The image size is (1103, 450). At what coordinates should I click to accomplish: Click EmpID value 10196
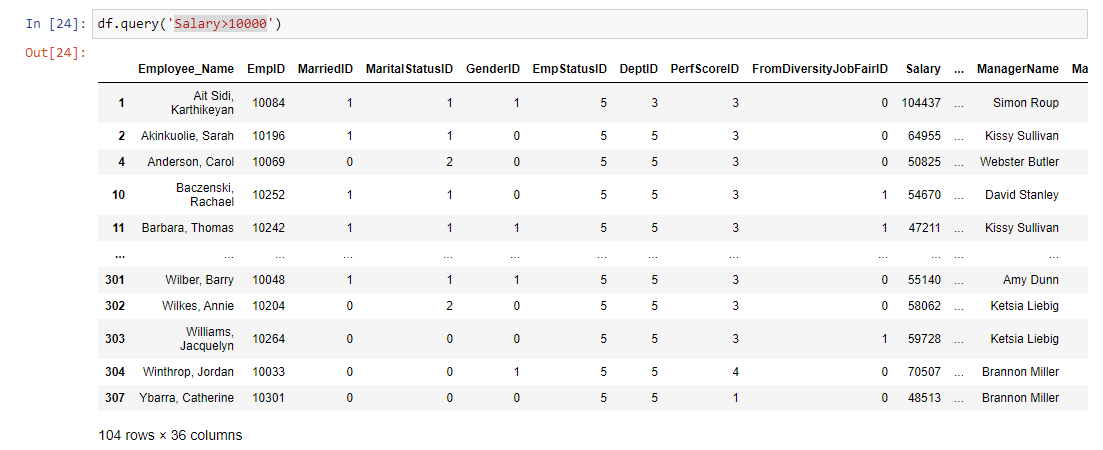click(269, 136)
